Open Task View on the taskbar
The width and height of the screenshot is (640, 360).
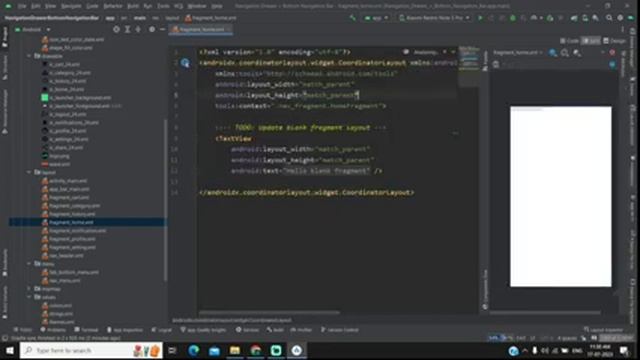pyautogui.click(x=172, y=351)
